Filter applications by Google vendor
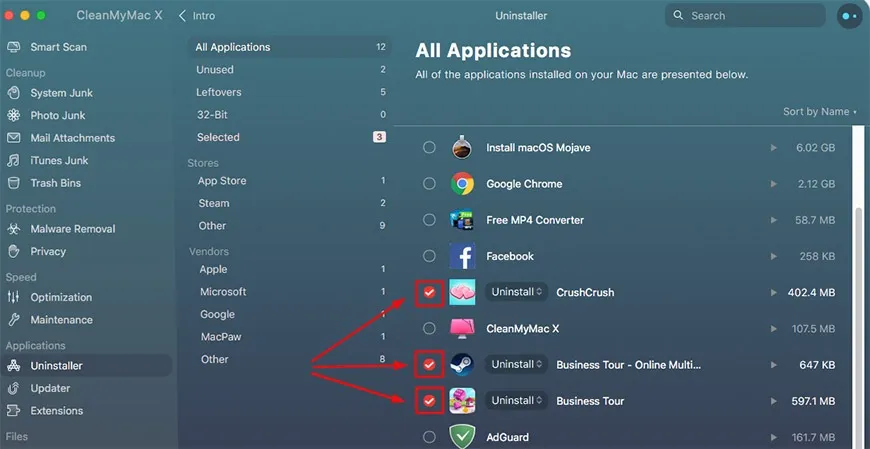The image size is (870, 449). click(290, 314)
